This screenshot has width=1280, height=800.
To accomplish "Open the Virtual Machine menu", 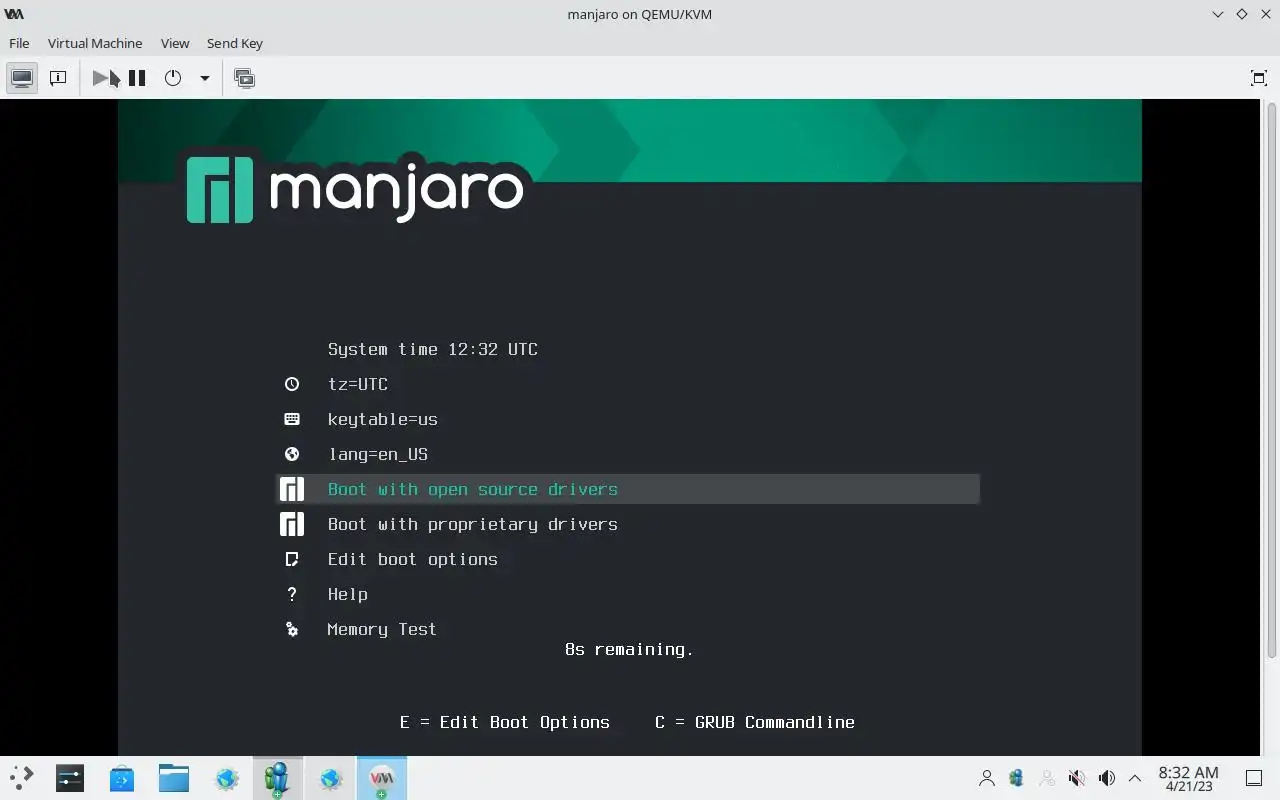I will [95, 43].
